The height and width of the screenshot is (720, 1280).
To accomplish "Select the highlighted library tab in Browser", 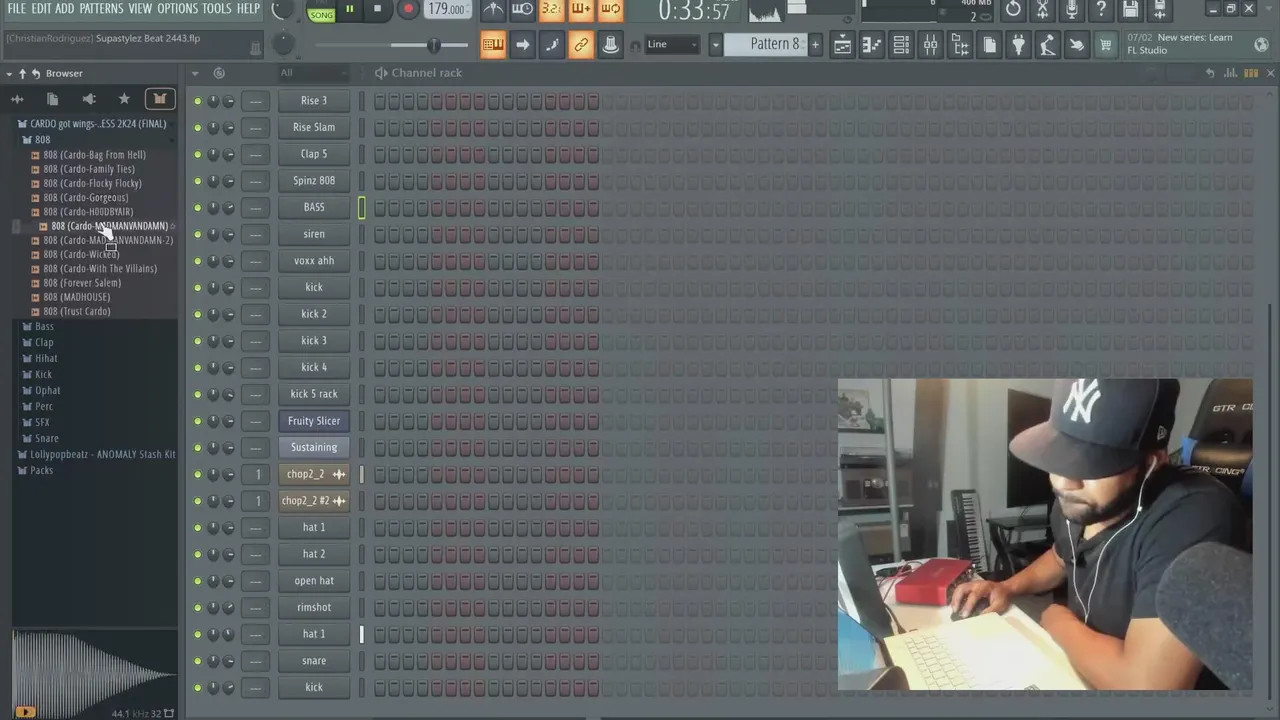I will (x=159, y=99).
